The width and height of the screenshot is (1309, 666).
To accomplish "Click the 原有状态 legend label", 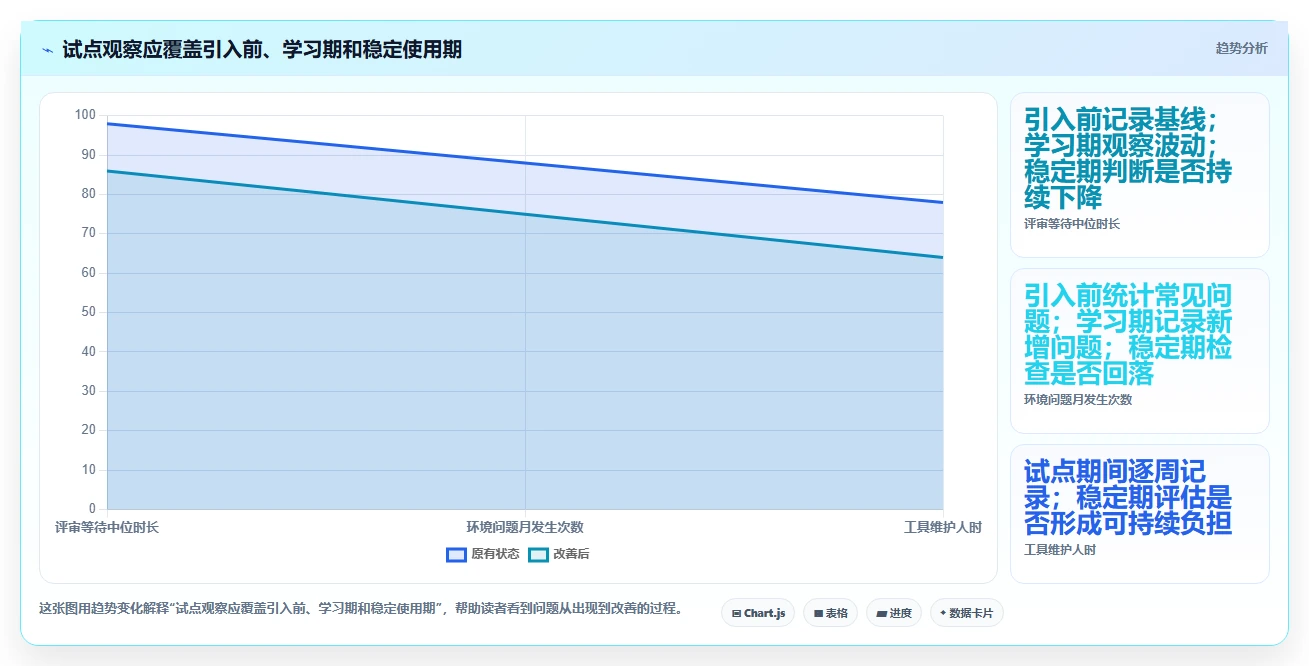I will [x=495, y=554].
